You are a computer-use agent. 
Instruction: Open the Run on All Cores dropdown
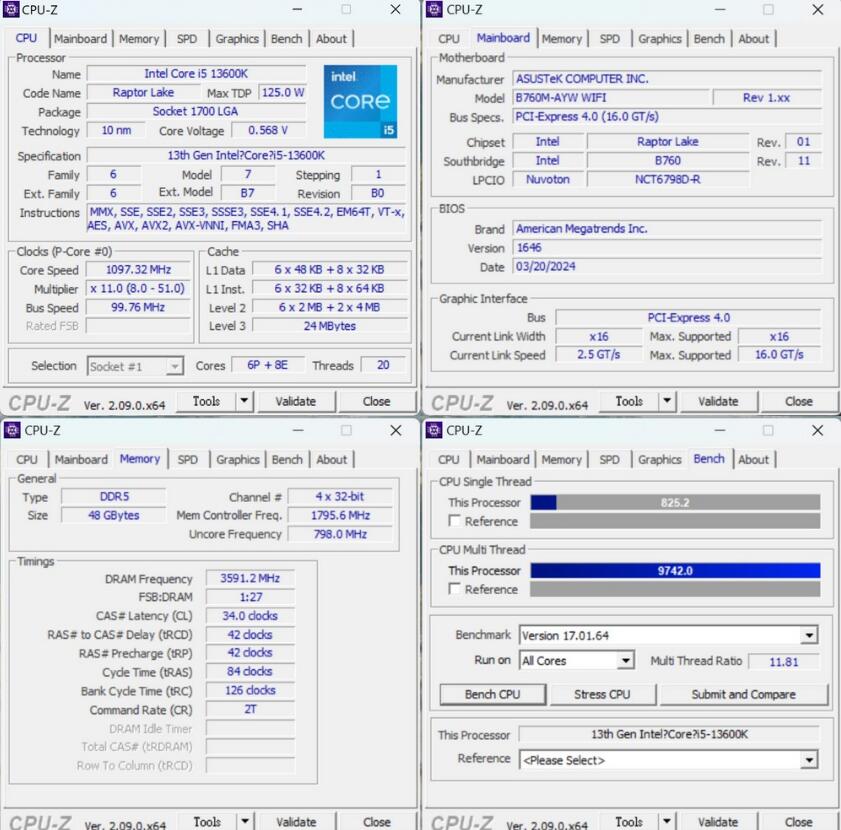pyautogui.click(x=625, y=660)
